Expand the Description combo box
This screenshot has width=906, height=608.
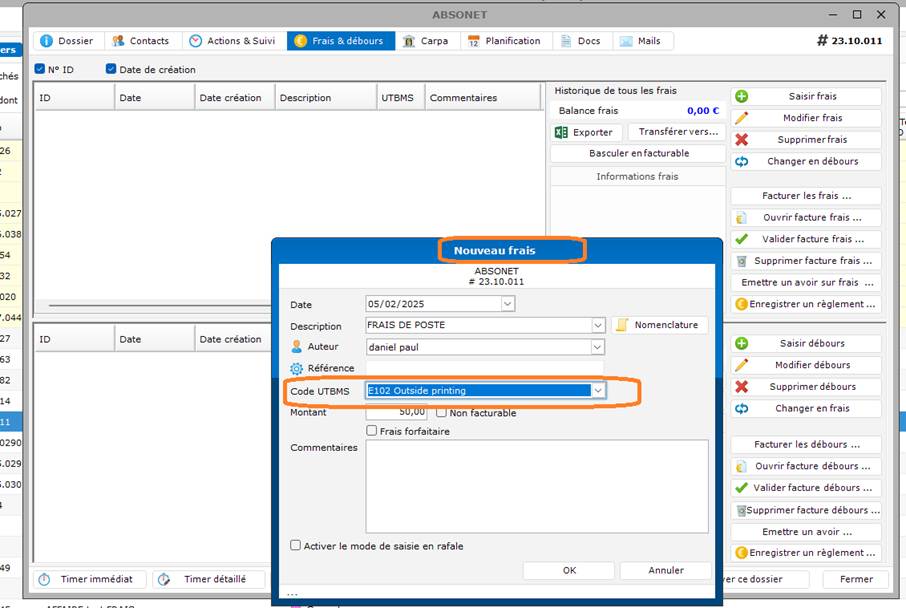pyautogui.click(x=598, y=325)
